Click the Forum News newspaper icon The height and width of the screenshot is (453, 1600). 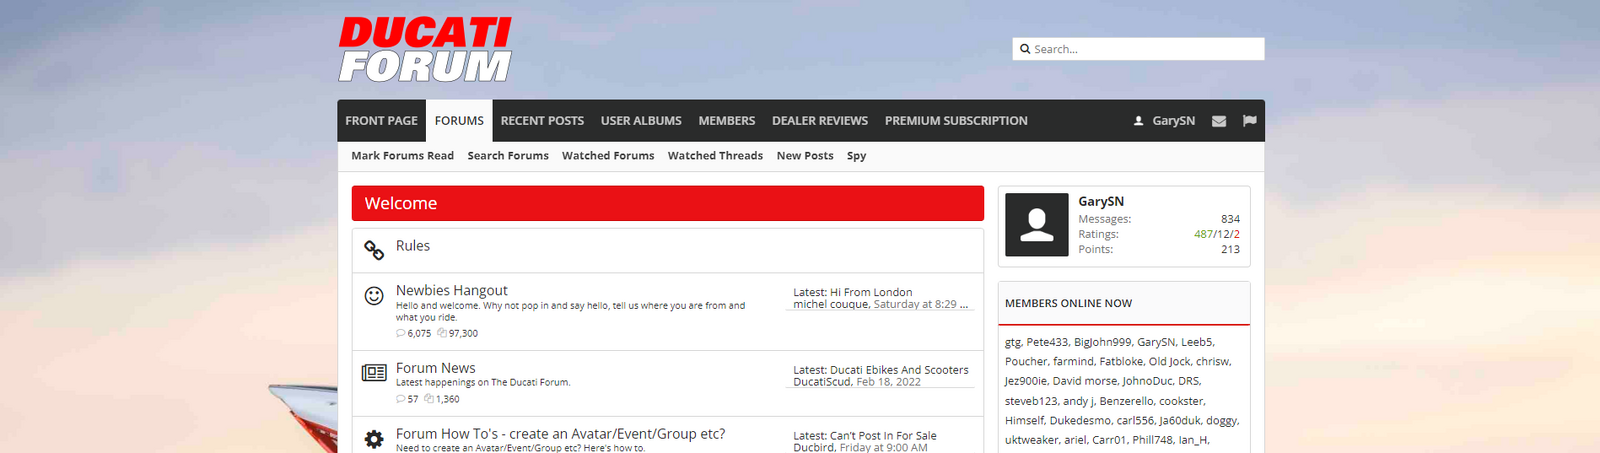point(374,373)
